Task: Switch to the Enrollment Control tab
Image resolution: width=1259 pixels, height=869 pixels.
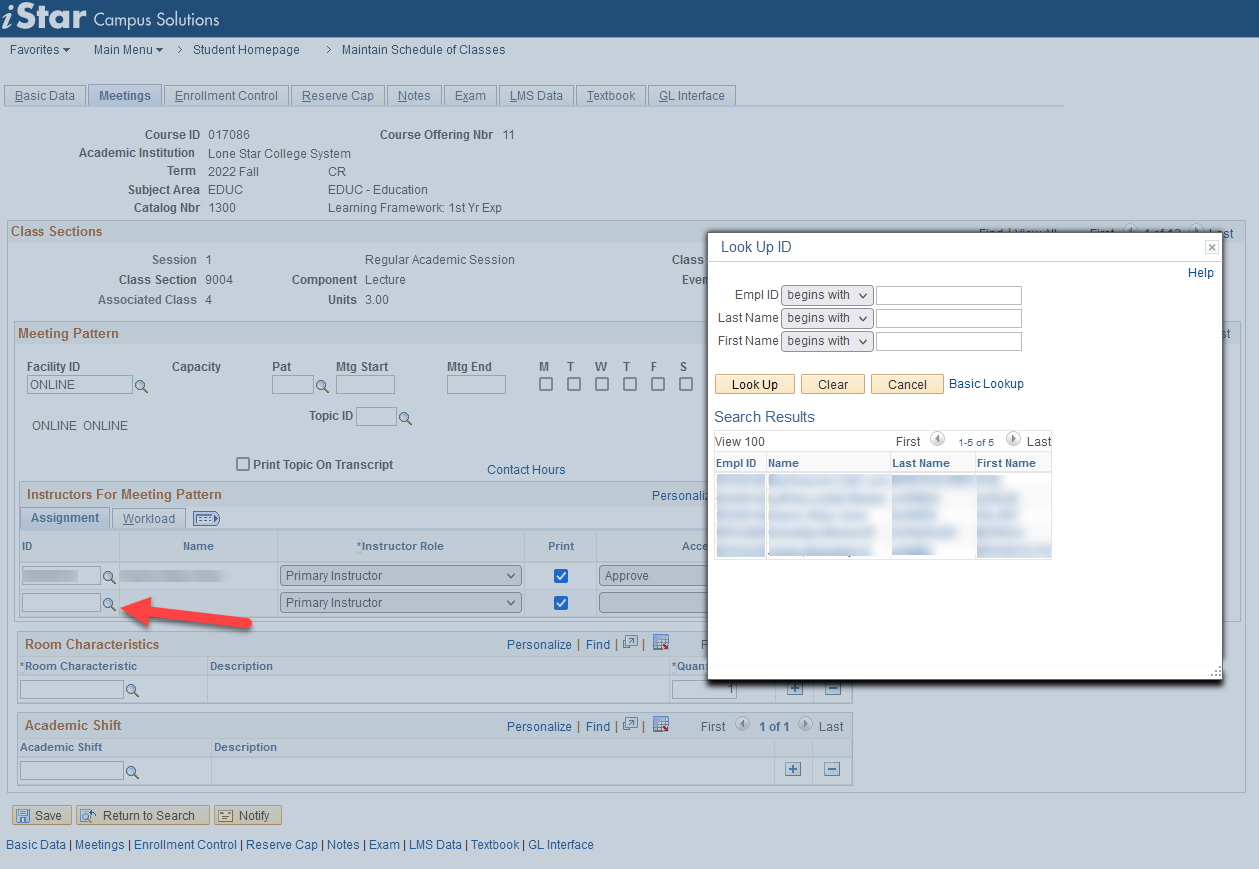Action: click(226, 96)
